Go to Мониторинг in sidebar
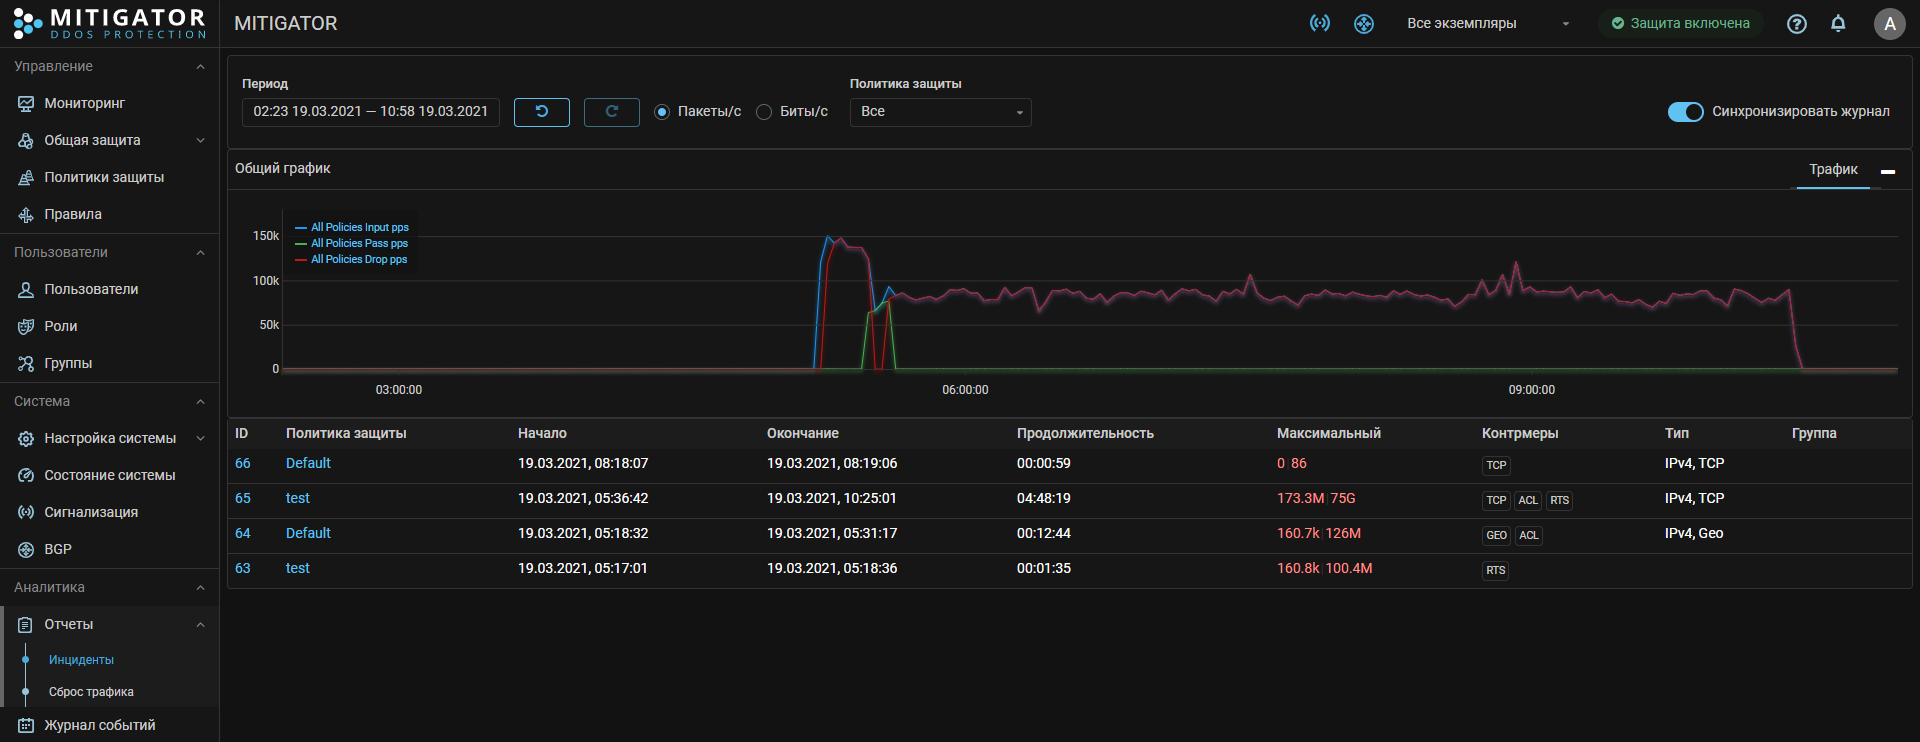 pyautogui.click(x=85, y=103)
